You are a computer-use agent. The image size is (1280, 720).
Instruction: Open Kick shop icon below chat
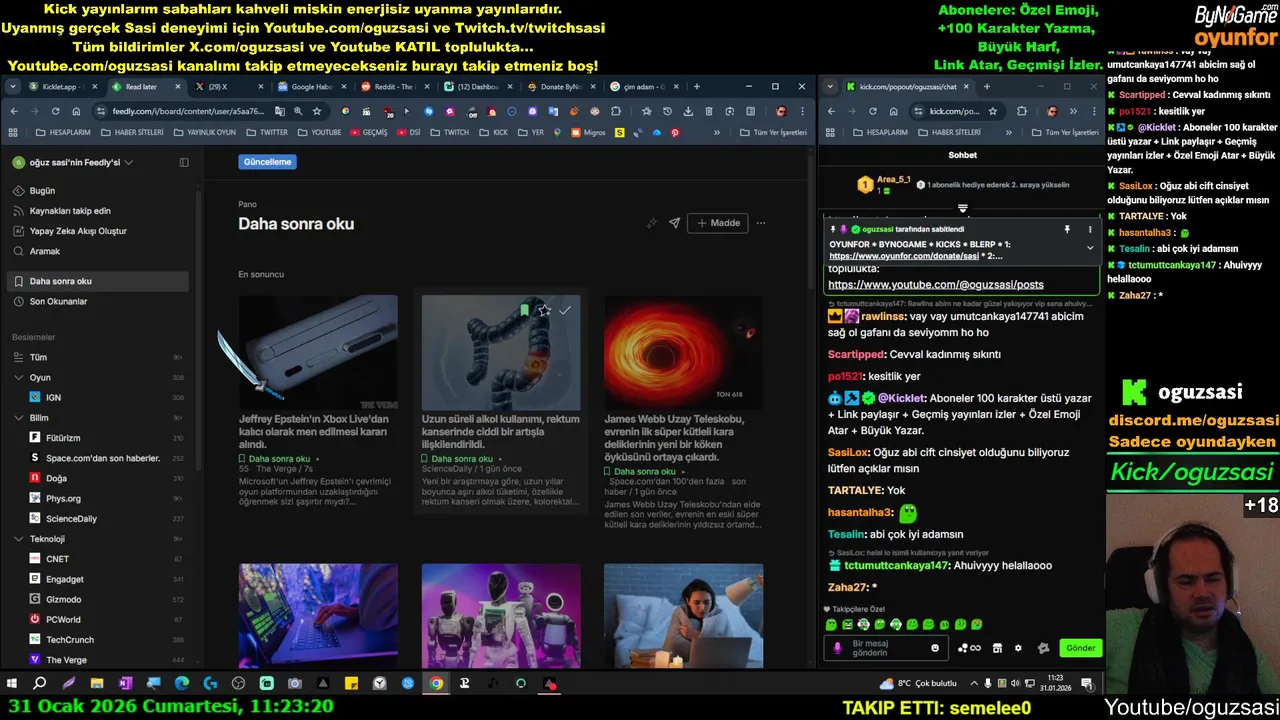pos(997,648)
